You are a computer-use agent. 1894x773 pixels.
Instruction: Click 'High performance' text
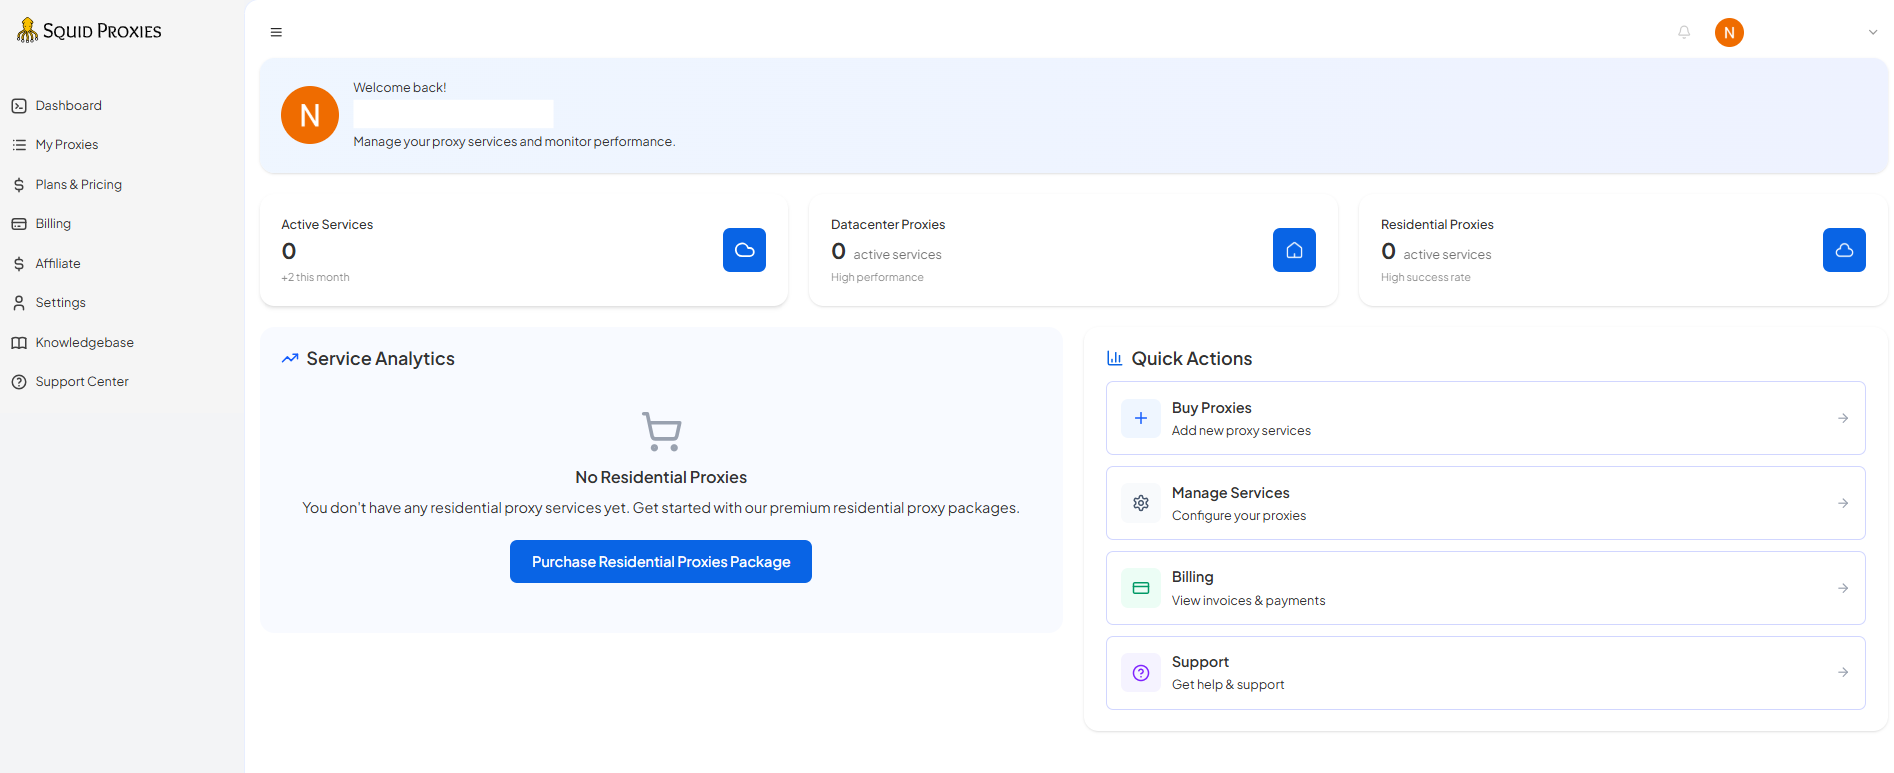tap(877, 278)
